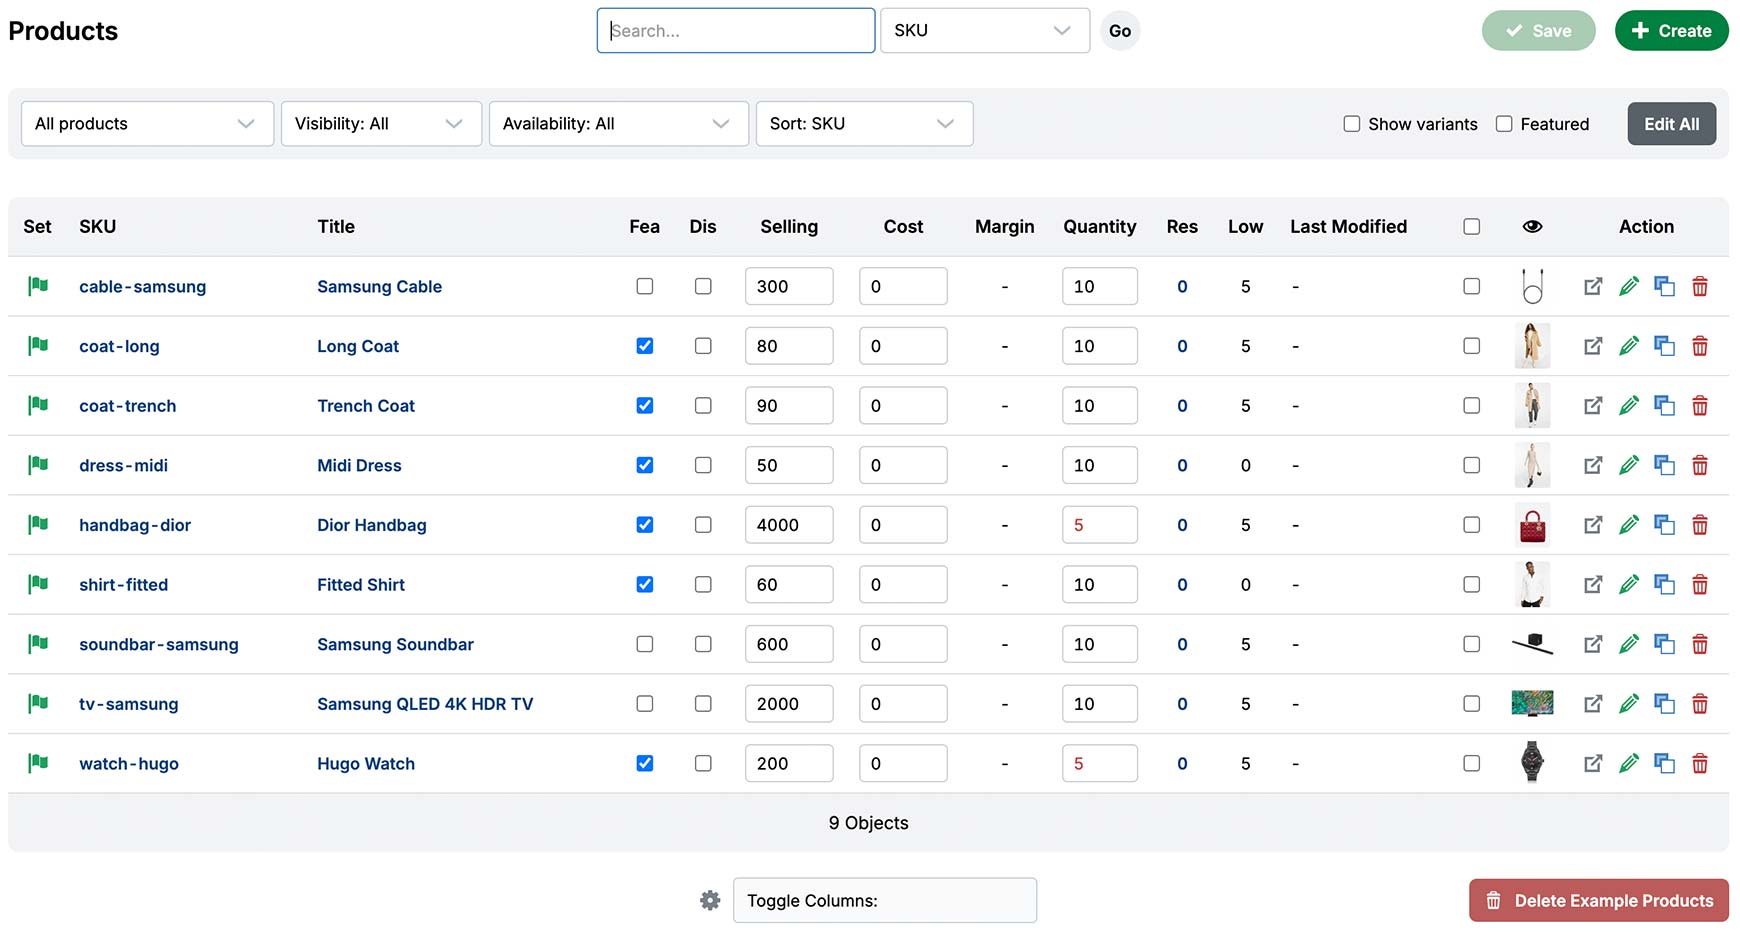Sort by the Selling column header

[788, 227]
